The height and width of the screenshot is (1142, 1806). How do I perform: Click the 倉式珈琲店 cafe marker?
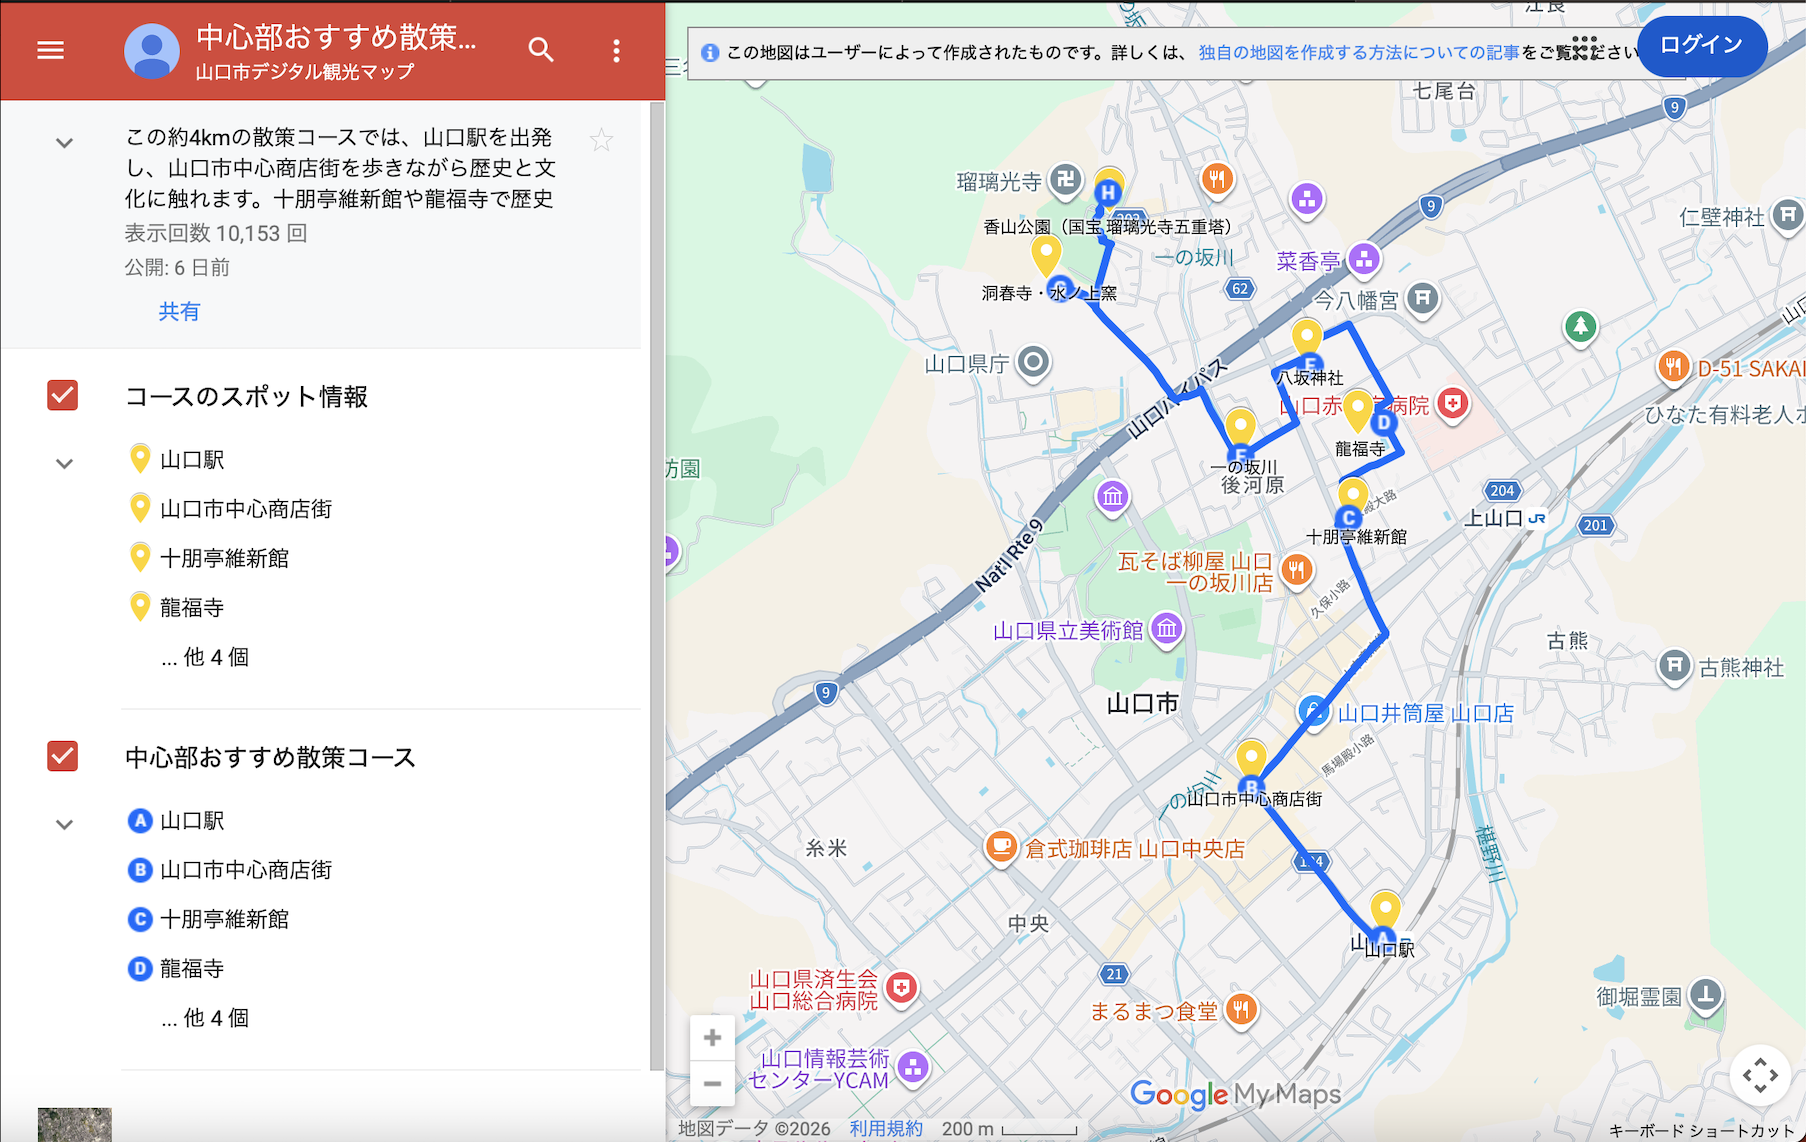pyautogui.click(x=1000, y=847)
